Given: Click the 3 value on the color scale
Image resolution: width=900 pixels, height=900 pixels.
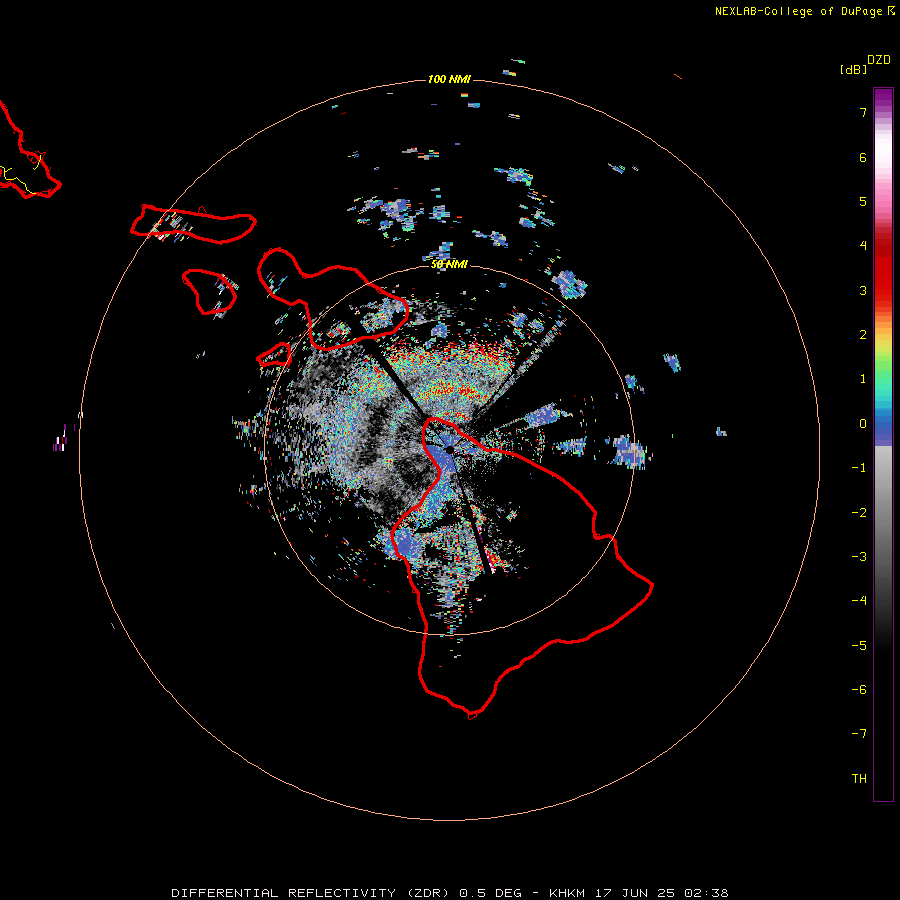Looking at the screenshot, I should coord(863,290).
